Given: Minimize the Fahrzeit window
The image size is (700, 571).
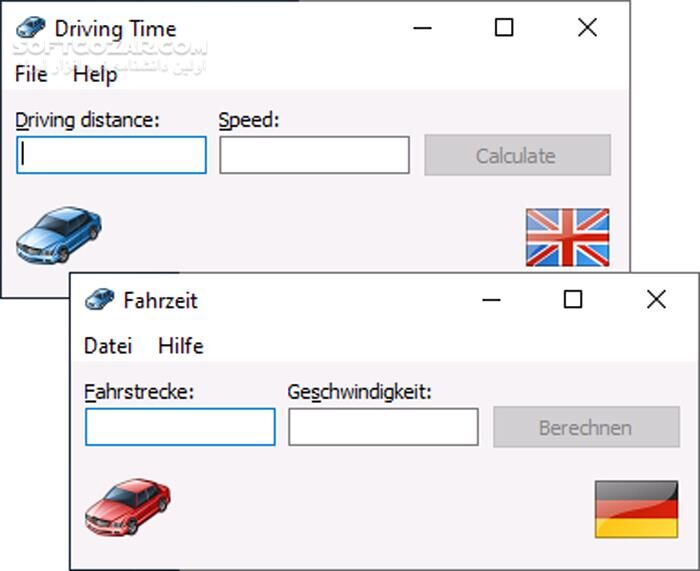Looking at the screenshot, I should 491,299.
